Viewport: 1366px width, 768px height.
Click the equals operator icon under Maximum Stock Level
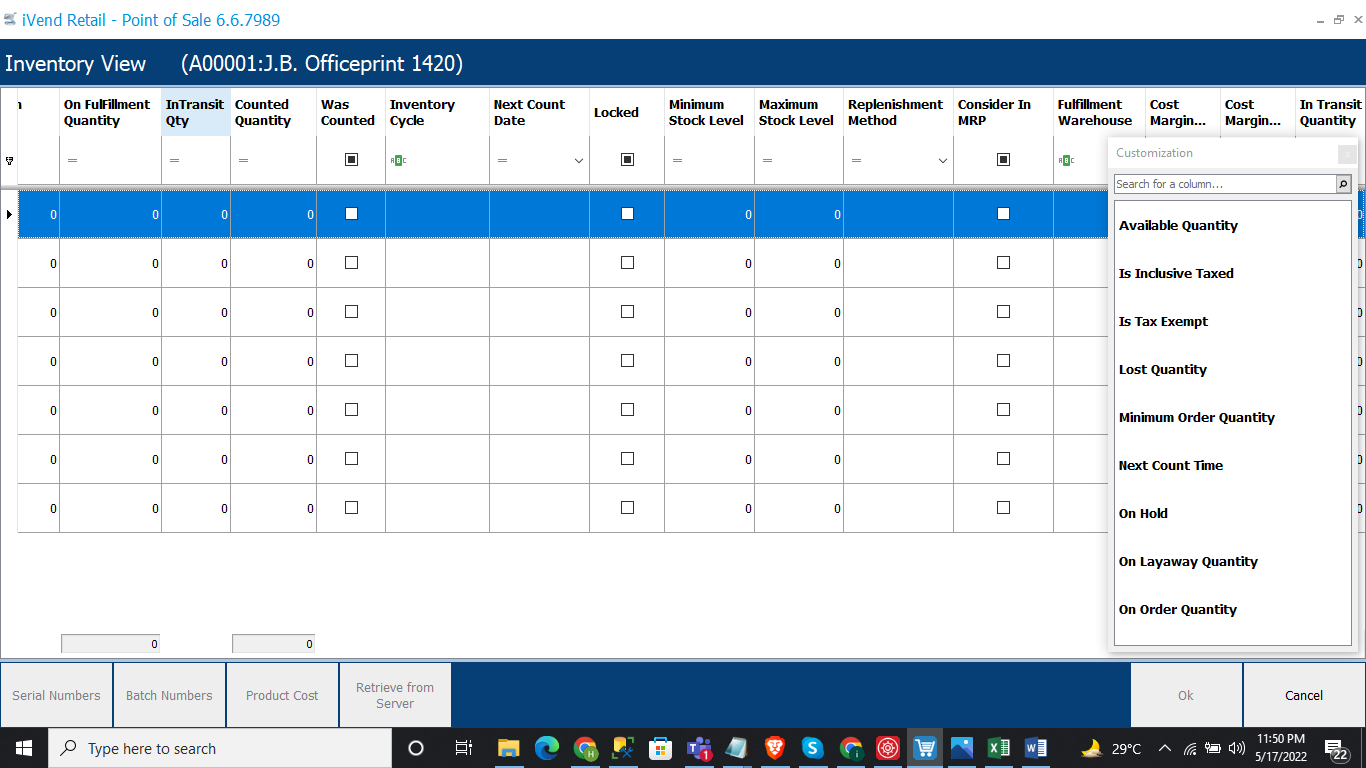(x=767, y=161)
